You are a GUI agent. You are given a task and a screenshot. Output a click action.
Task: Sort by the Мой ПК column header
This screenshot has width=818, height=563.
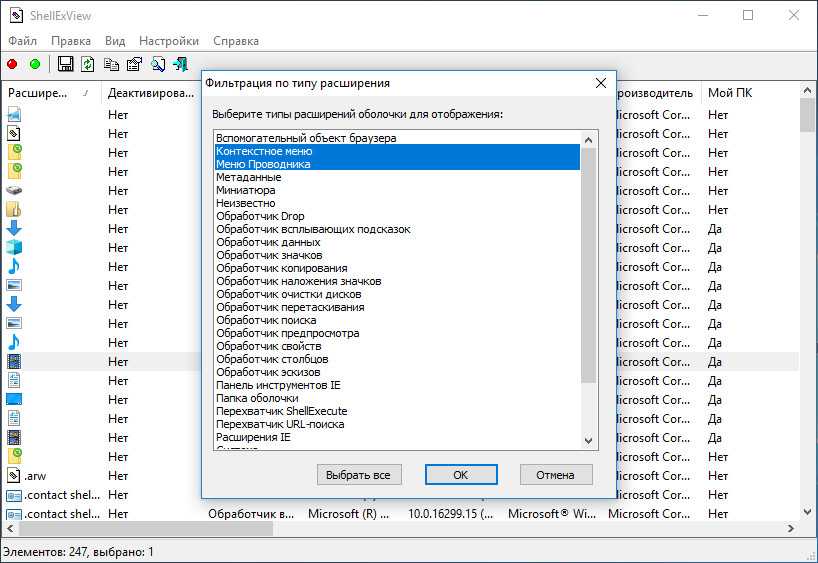click(750, 93)
